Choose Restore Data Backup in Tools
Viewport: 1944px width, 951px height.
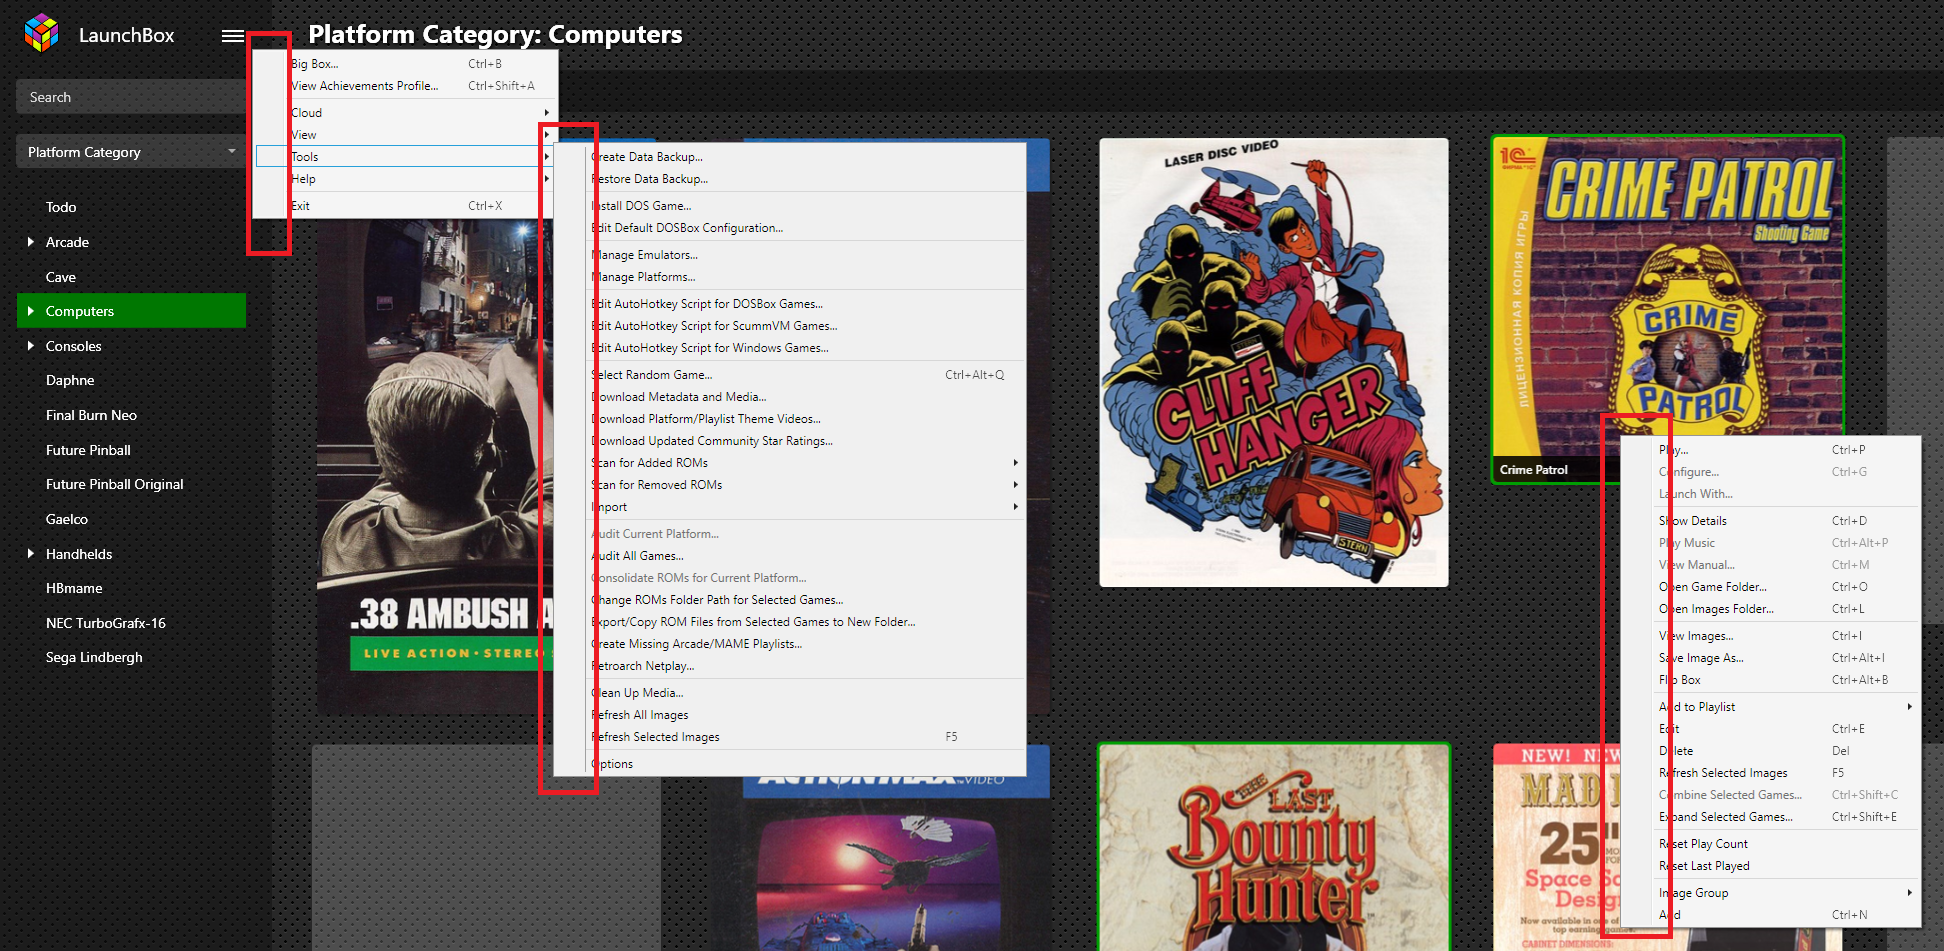tap(790, 179)
